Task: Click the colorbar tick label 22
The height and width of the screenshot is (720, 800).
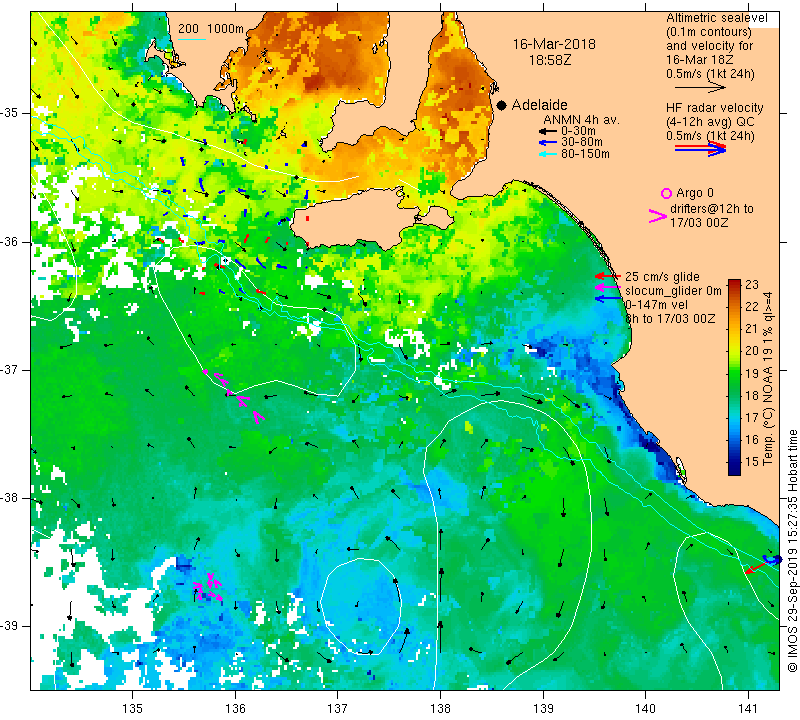Action: click(x=752, y=306)
